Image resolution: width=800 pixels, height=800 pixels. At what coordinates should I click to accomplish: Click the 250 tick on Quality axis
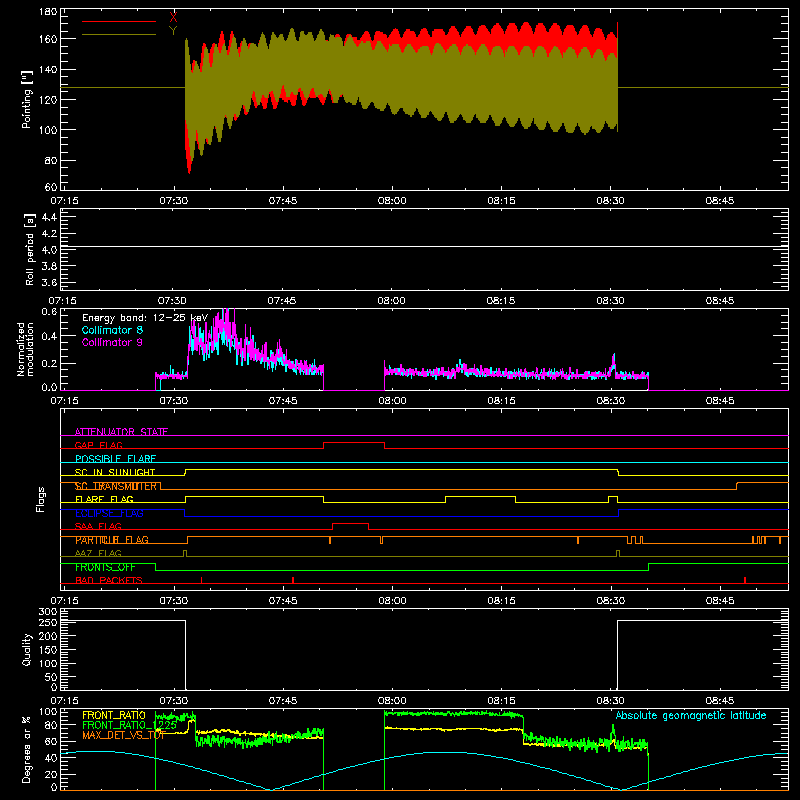tap(47, 623)
